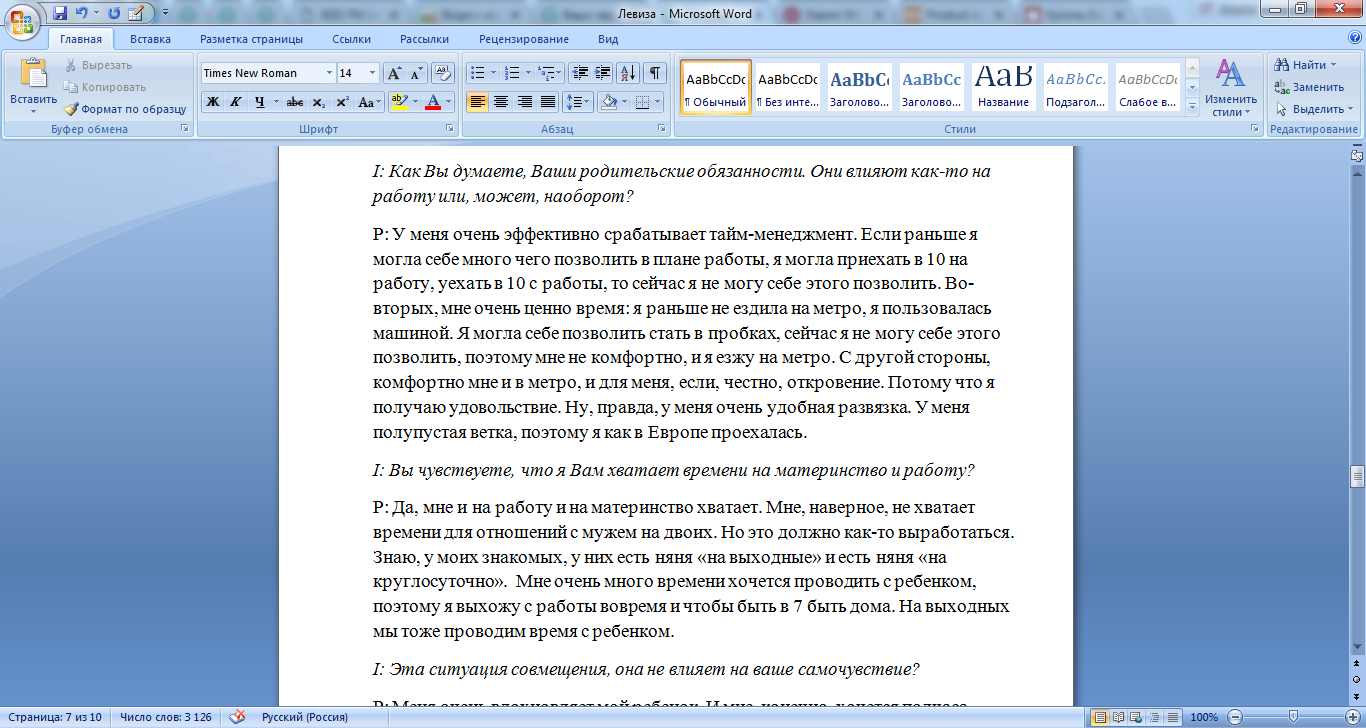The height and width of the screenshot is (728, 1366).
Task: Click Формат по образцу button
Action: (x=125, y=109)
